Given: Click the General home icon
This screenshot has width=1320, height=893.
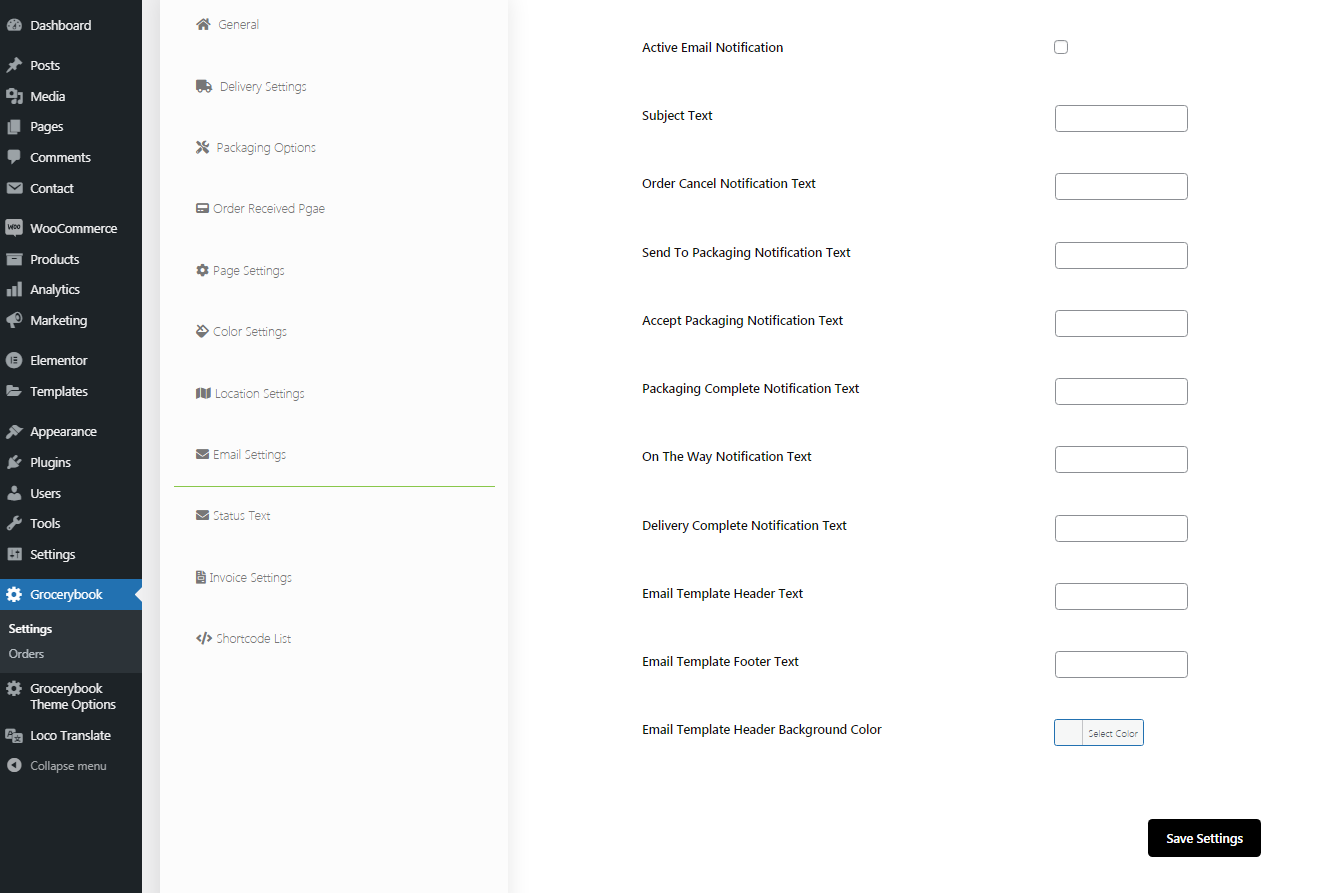Looking at the screenshot, I should 204,24.
